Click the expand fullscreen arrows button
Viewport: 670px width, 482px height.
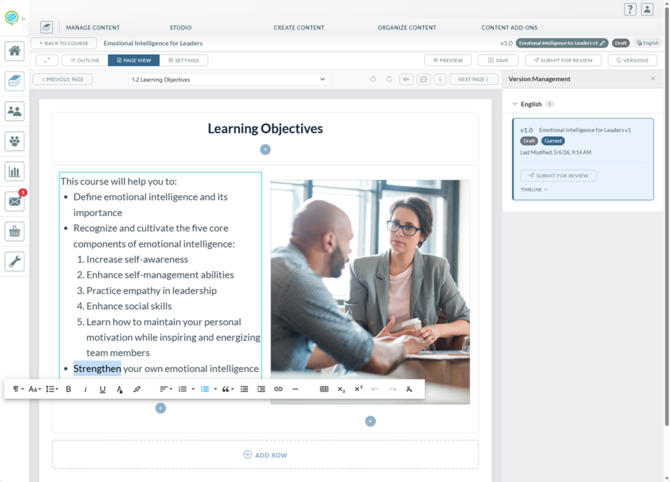click(x=47, y=60)
